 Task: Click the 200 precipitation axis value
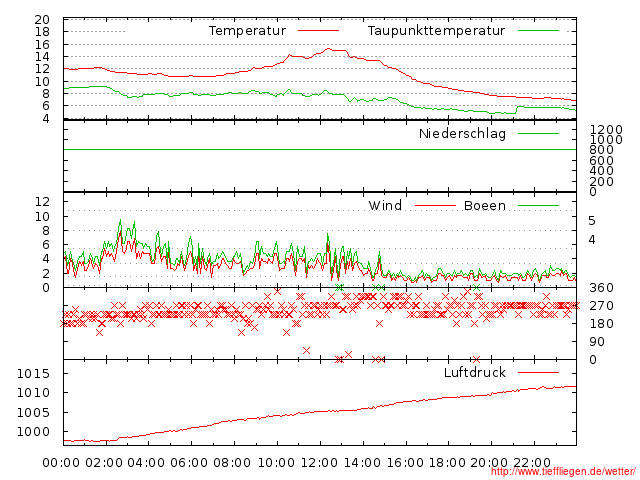click(601, 182)
